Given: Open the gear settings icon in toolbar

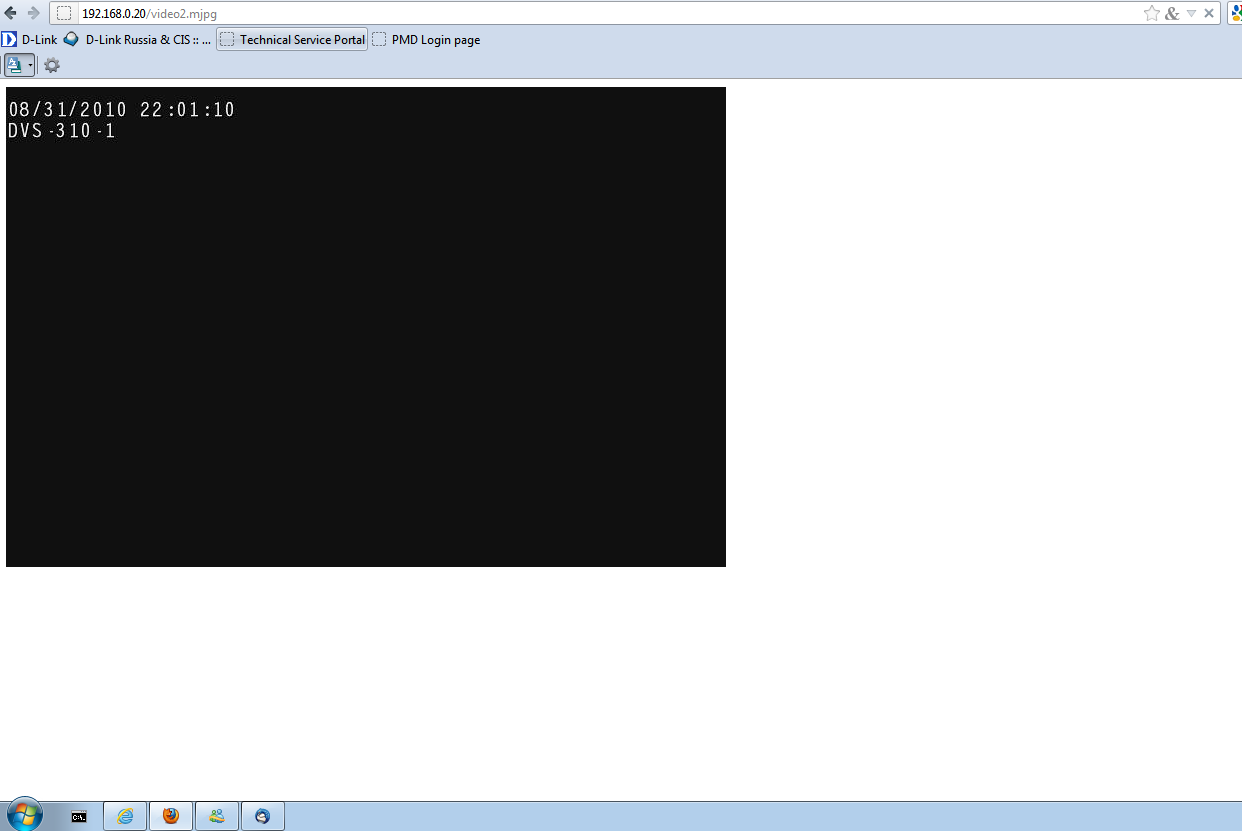Looking at the screenshot, I should click(52, 65).
